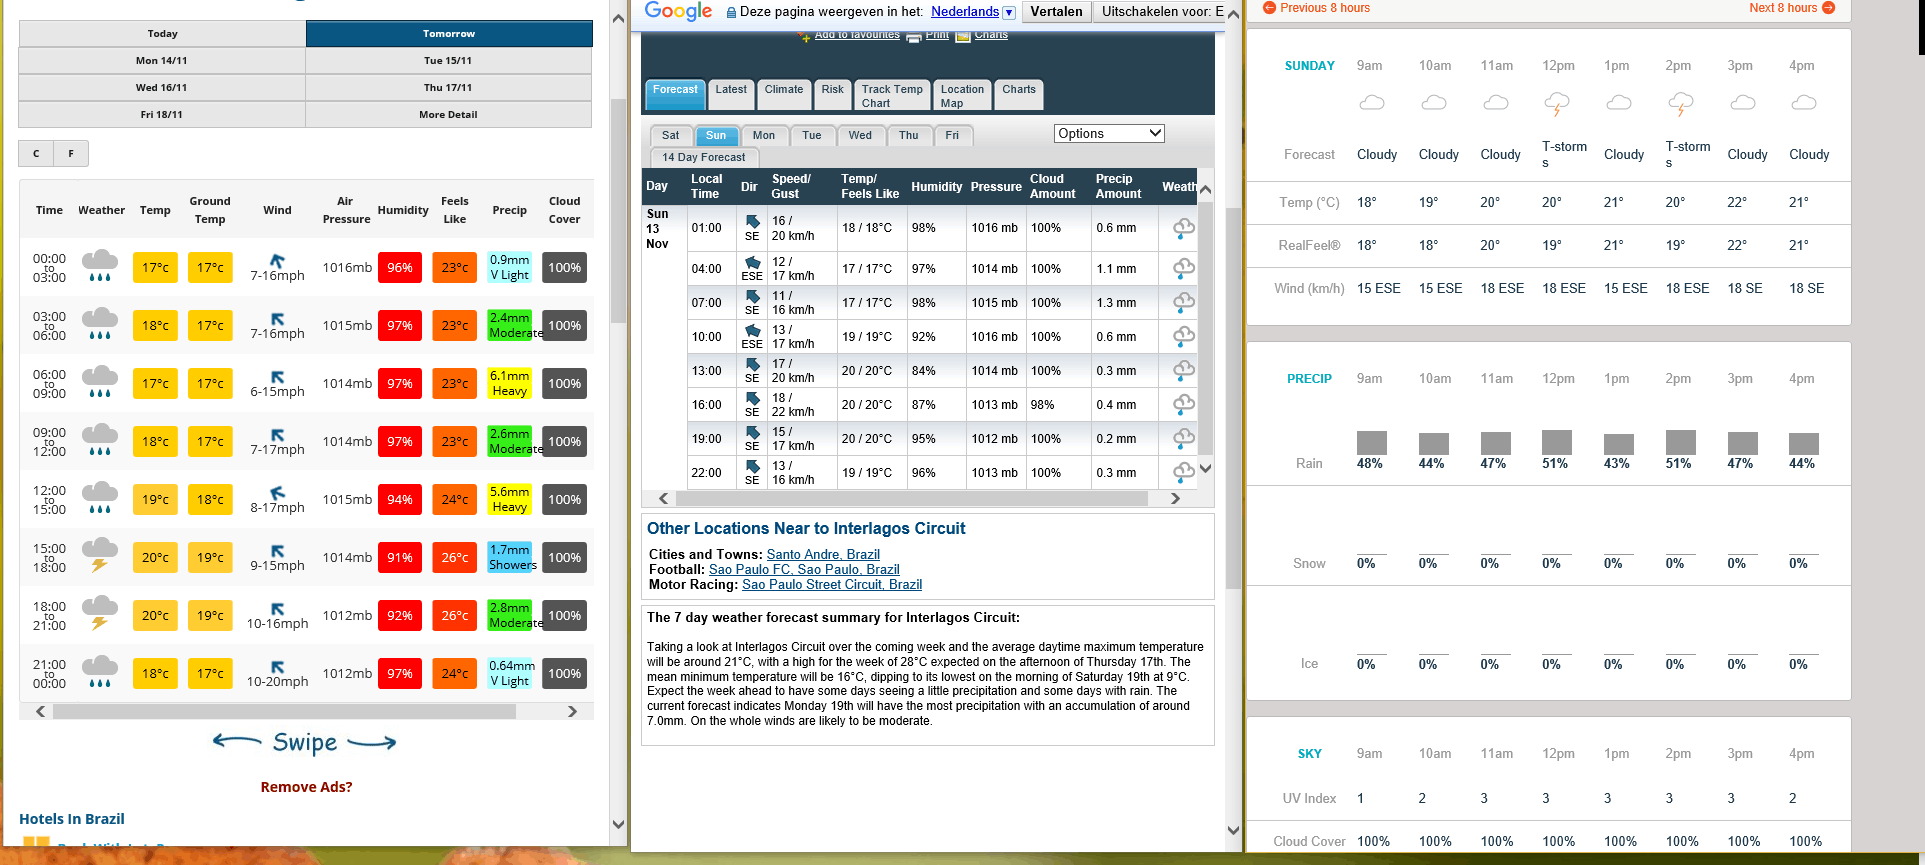1925x865 pixels.
Task: Open the More Detail tab
Action: pos(448,115)
